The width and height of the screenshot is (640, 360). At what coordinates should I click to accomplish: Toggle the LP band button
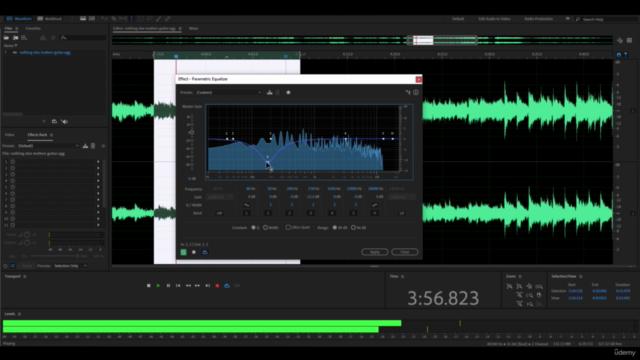(402, 213)
